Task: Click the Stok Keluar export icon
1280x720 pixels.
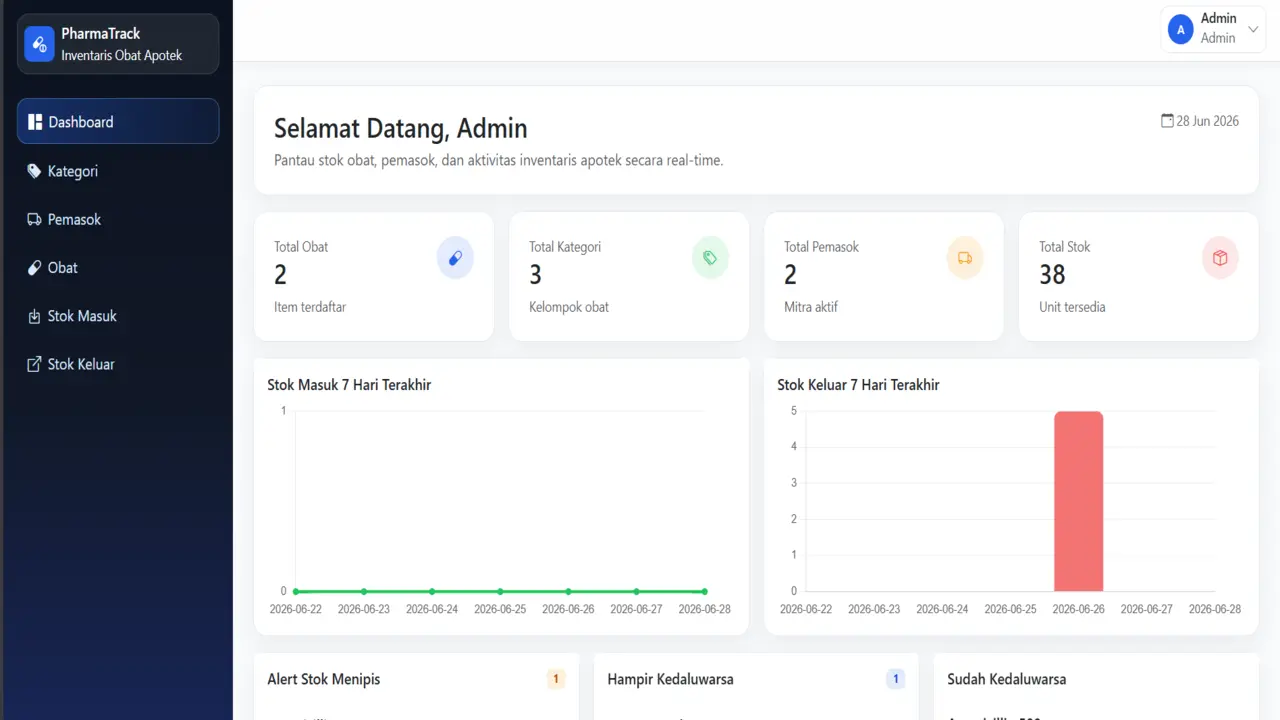Action: click(34, 364)
